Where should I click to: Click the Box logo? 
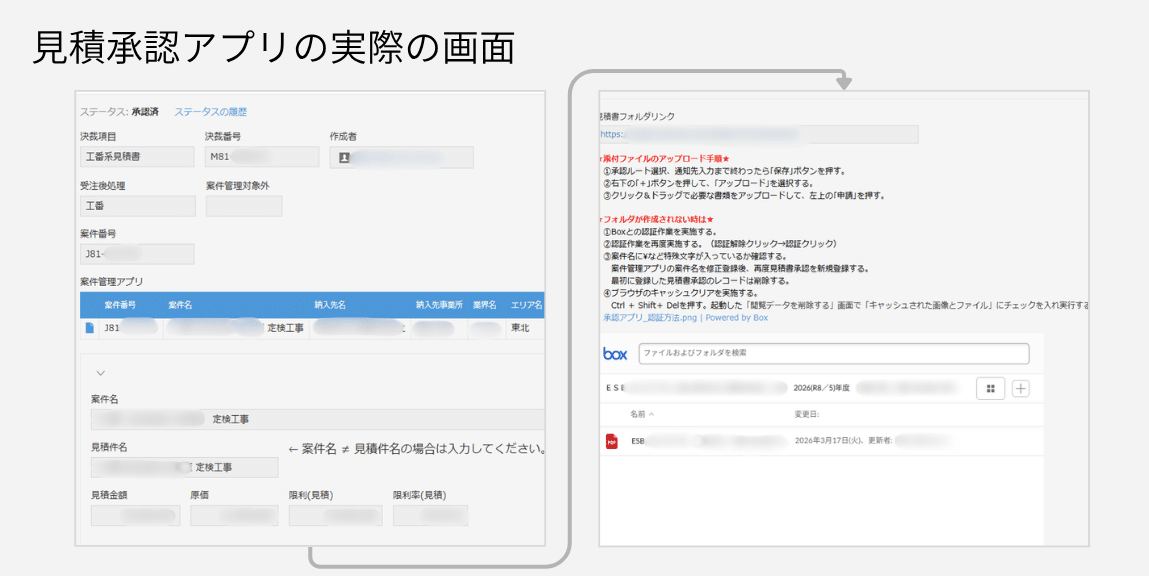coord(615,354)
